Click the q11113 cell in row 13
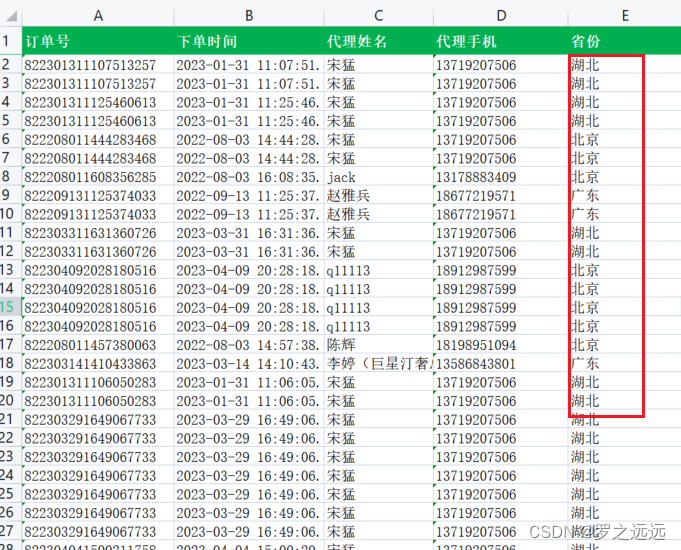Image resolution: width=681 pixels, height=550 pixels. 378,270
